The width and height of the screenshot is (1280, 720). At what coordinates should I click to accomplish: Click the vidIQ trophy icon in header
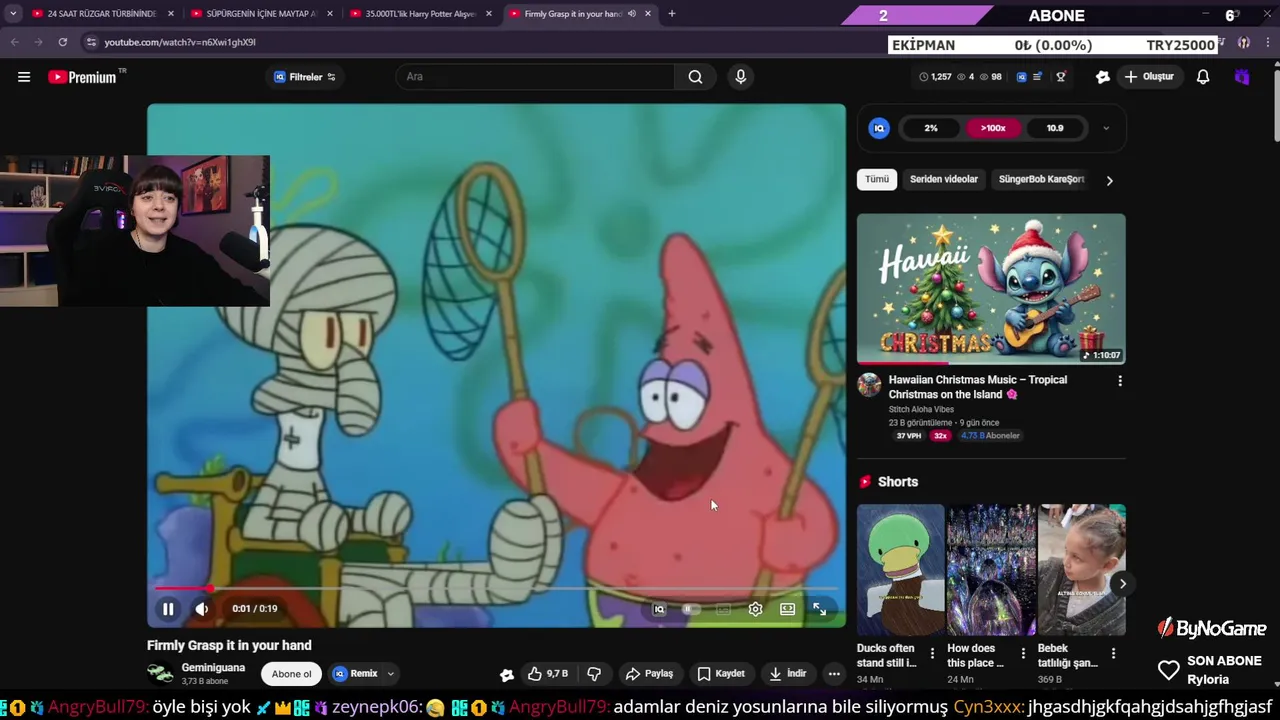pyautogui.click(x=1061, y=77)
